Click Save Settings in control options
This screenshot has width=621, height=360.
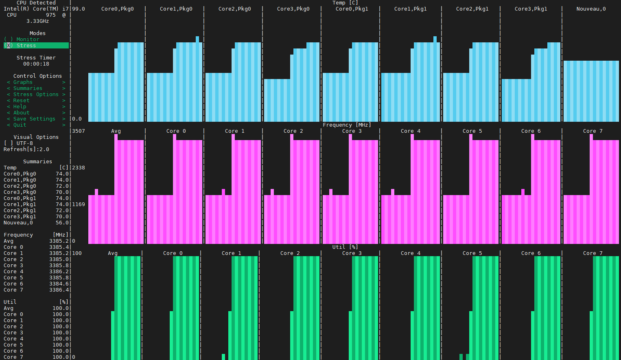36,119
